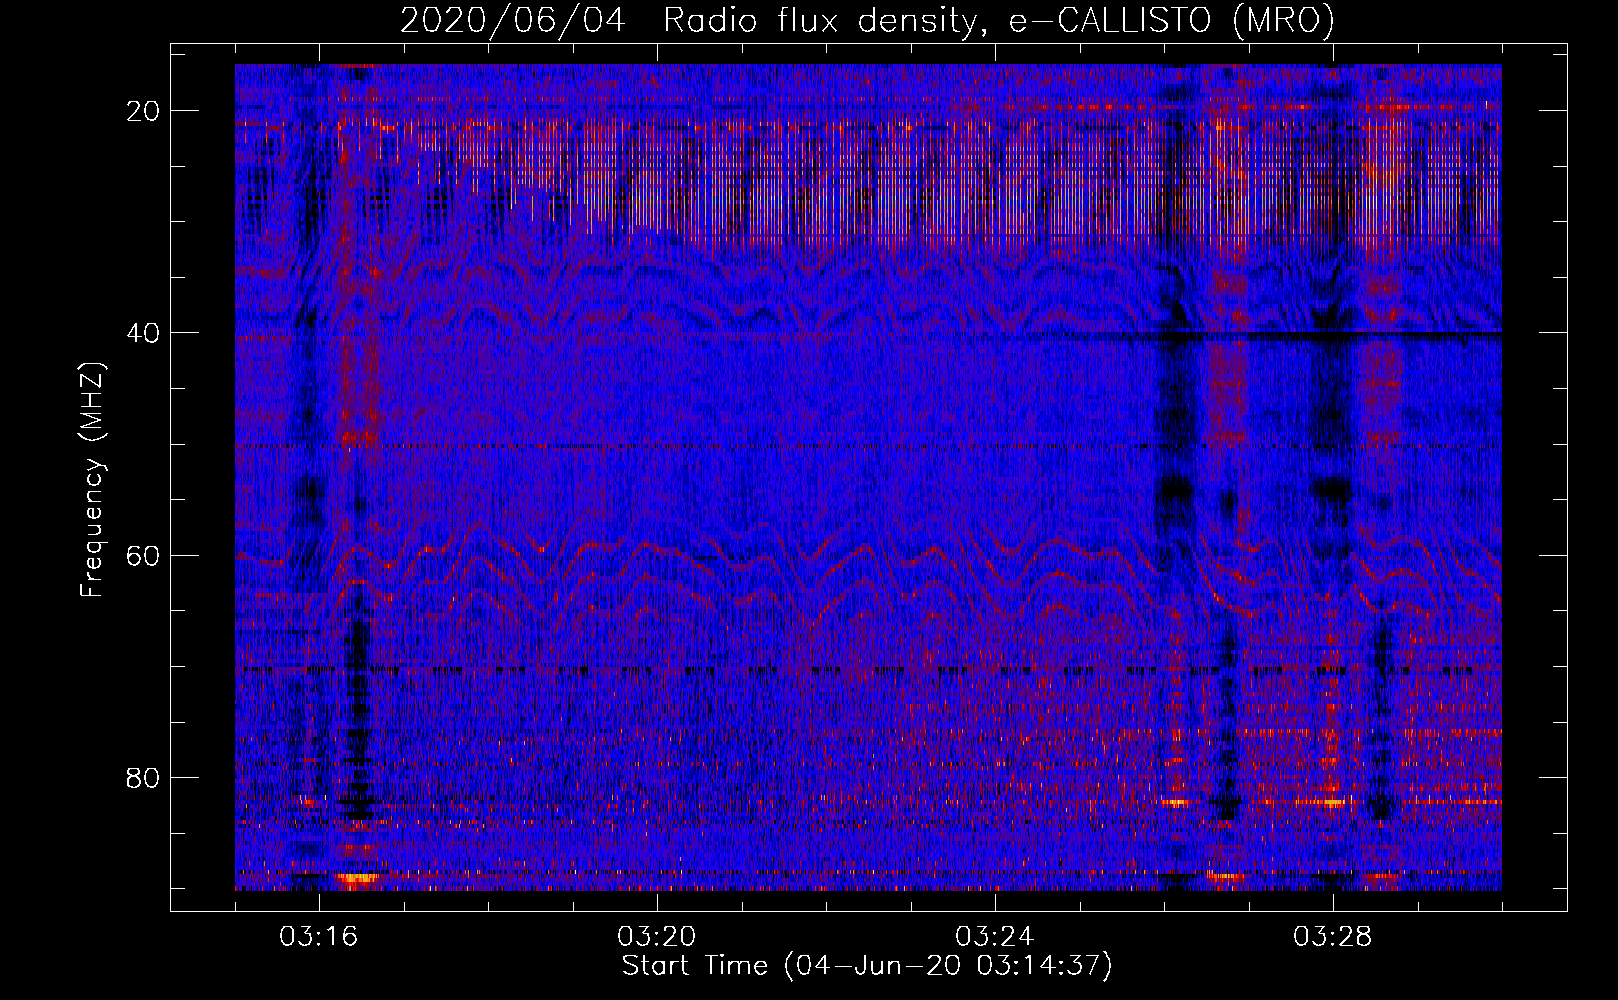Viewport: 1618px width, 1000px height.
Task: Click the 80 frequency tick label
Action: point(144,777)
